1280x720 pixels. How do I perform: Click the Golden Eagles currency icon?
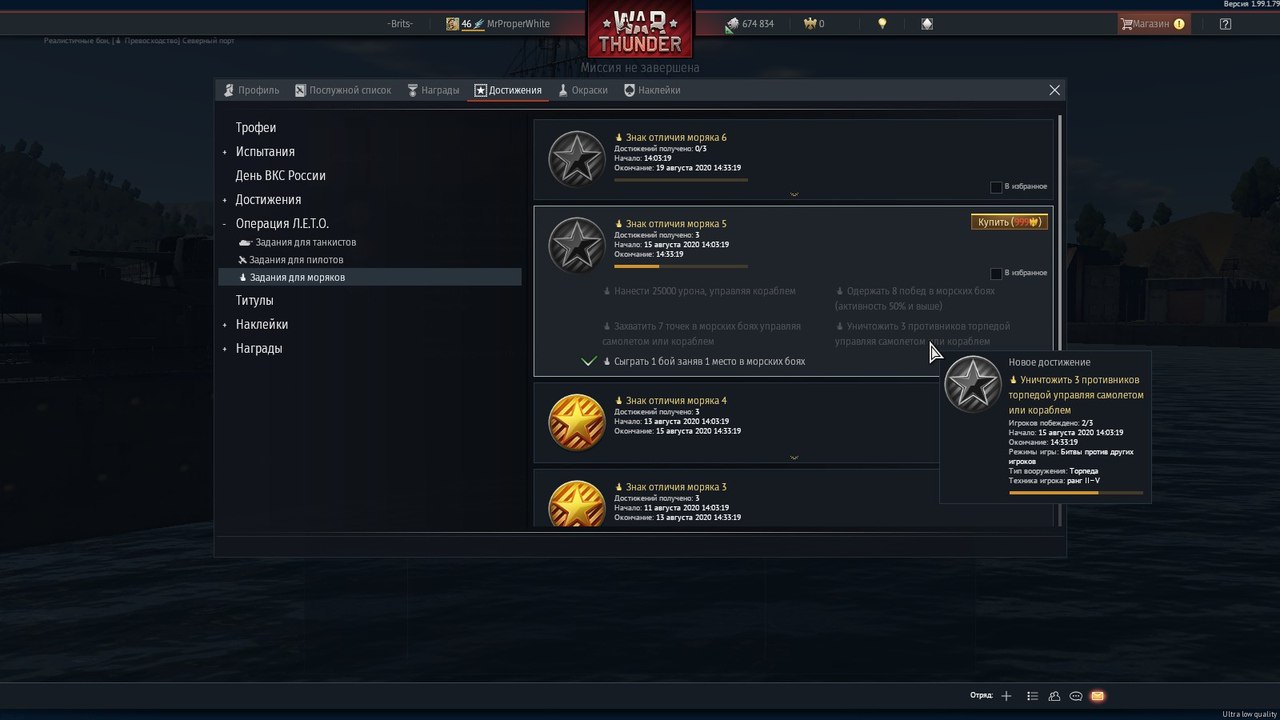tap(810, 24)
